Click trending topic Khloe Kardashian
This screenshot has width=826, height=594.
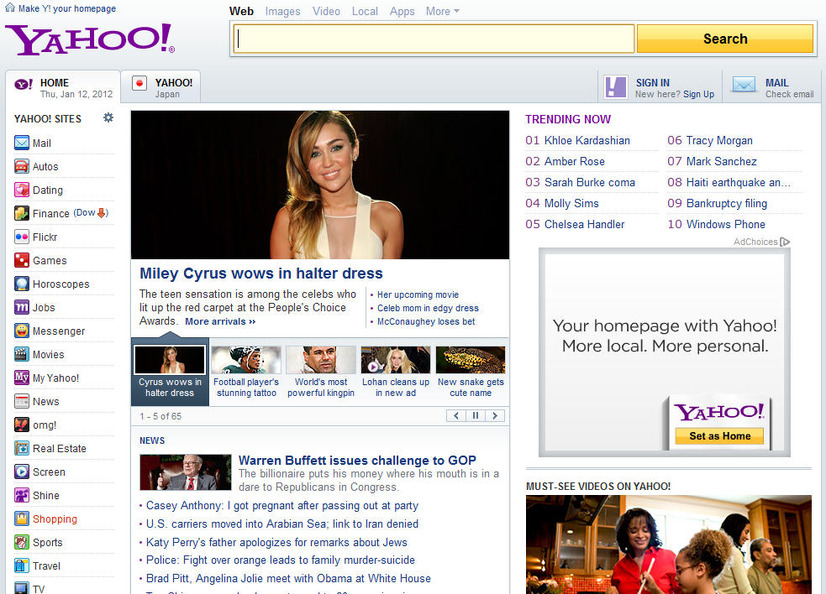[587, 141]
